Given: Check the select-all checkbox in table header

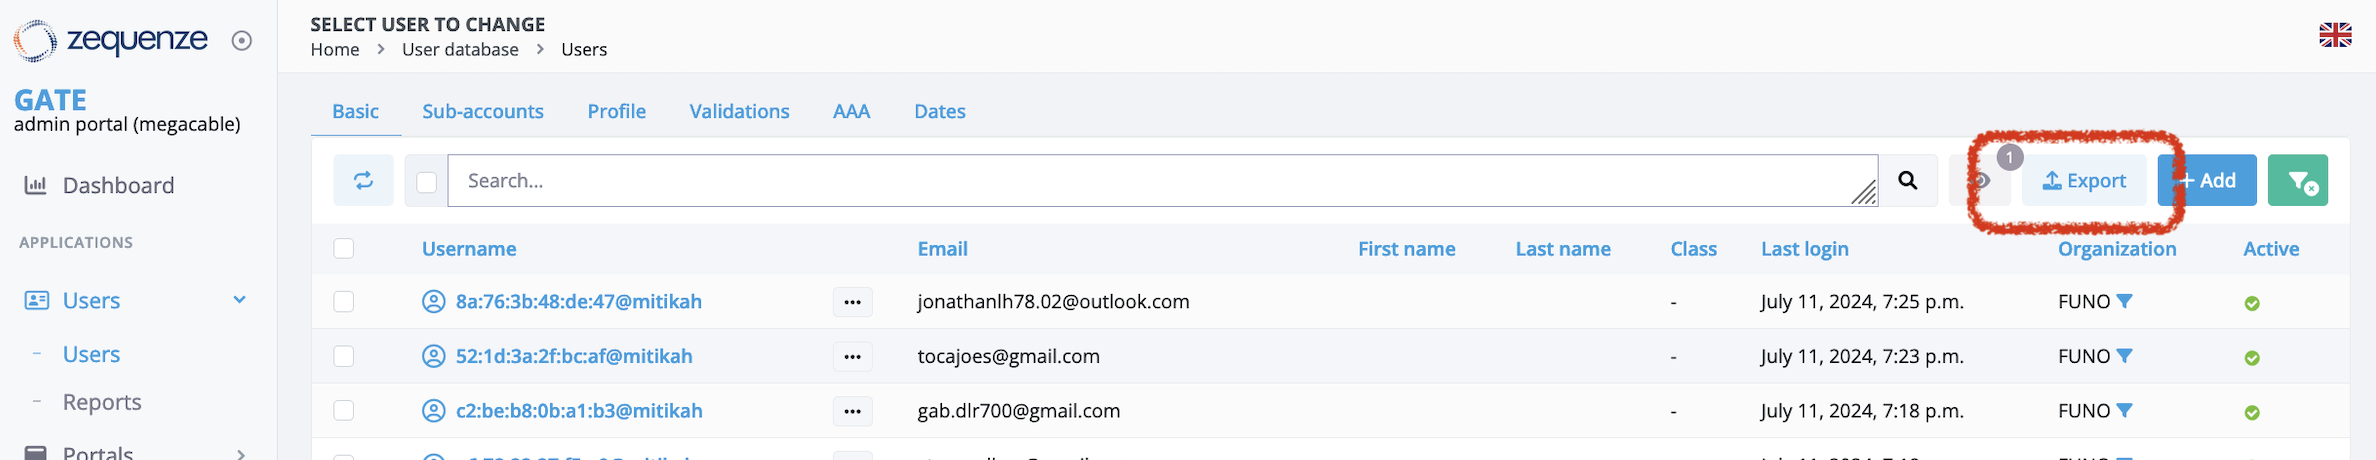Looking at the screenshot, I should tap(344, 249).
